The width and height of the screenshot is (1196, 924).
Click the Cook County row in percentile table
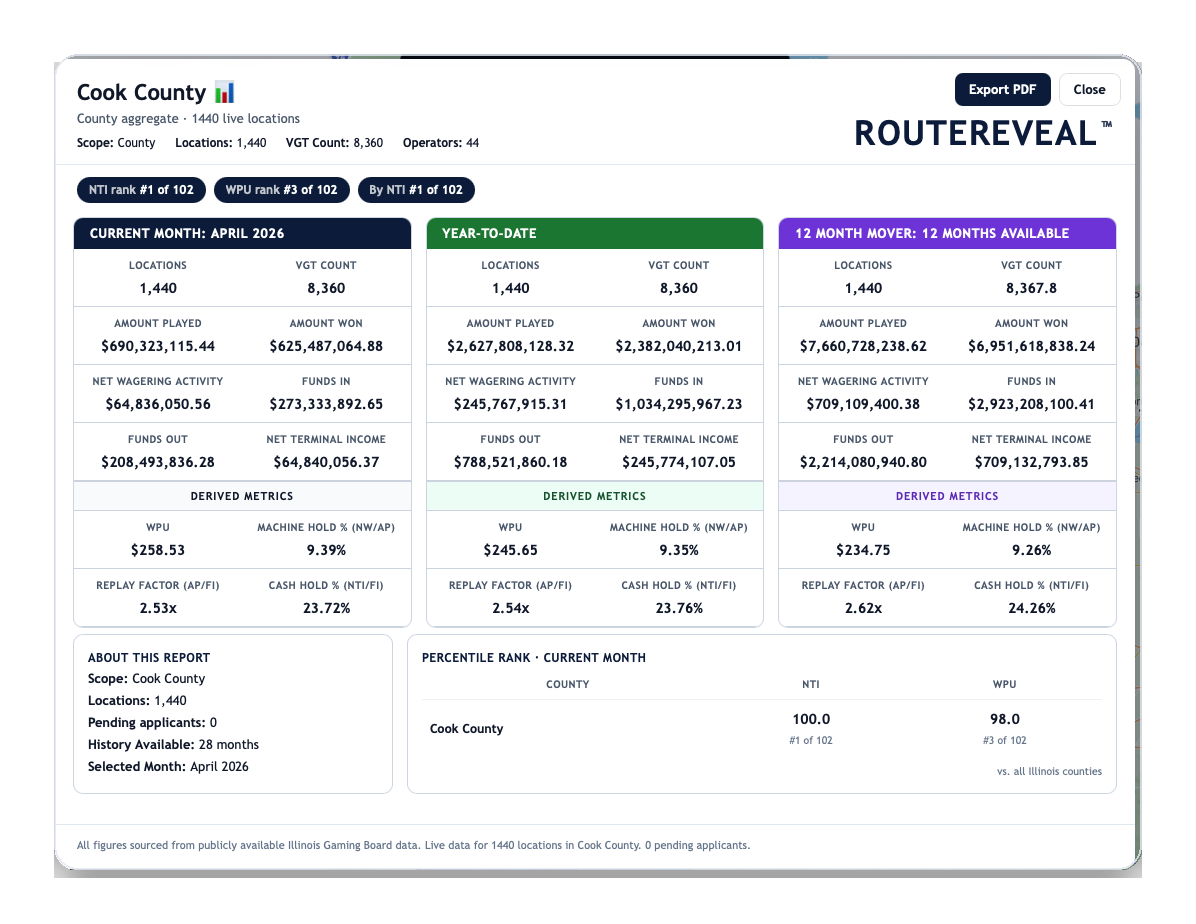coord(762,729)
